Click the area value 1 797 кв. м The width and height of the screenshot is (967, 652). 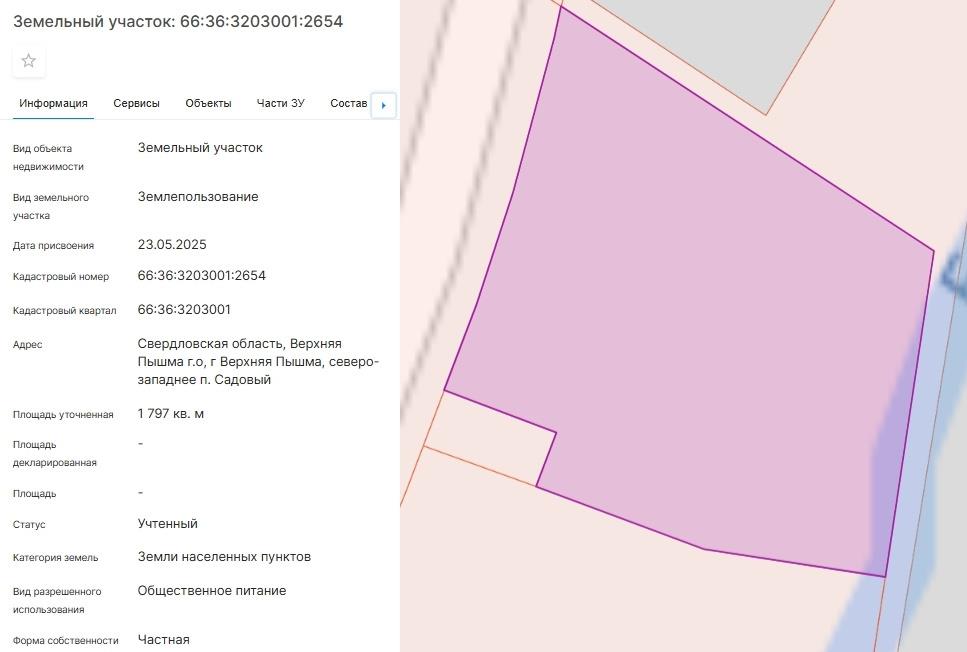(x=171, y=414)
